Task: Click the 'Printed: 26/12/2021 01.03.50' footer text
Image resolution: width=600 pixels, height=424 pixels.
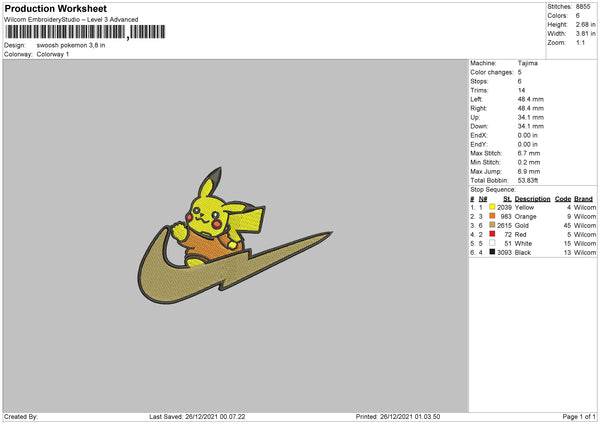Action: tap(398, 416)
